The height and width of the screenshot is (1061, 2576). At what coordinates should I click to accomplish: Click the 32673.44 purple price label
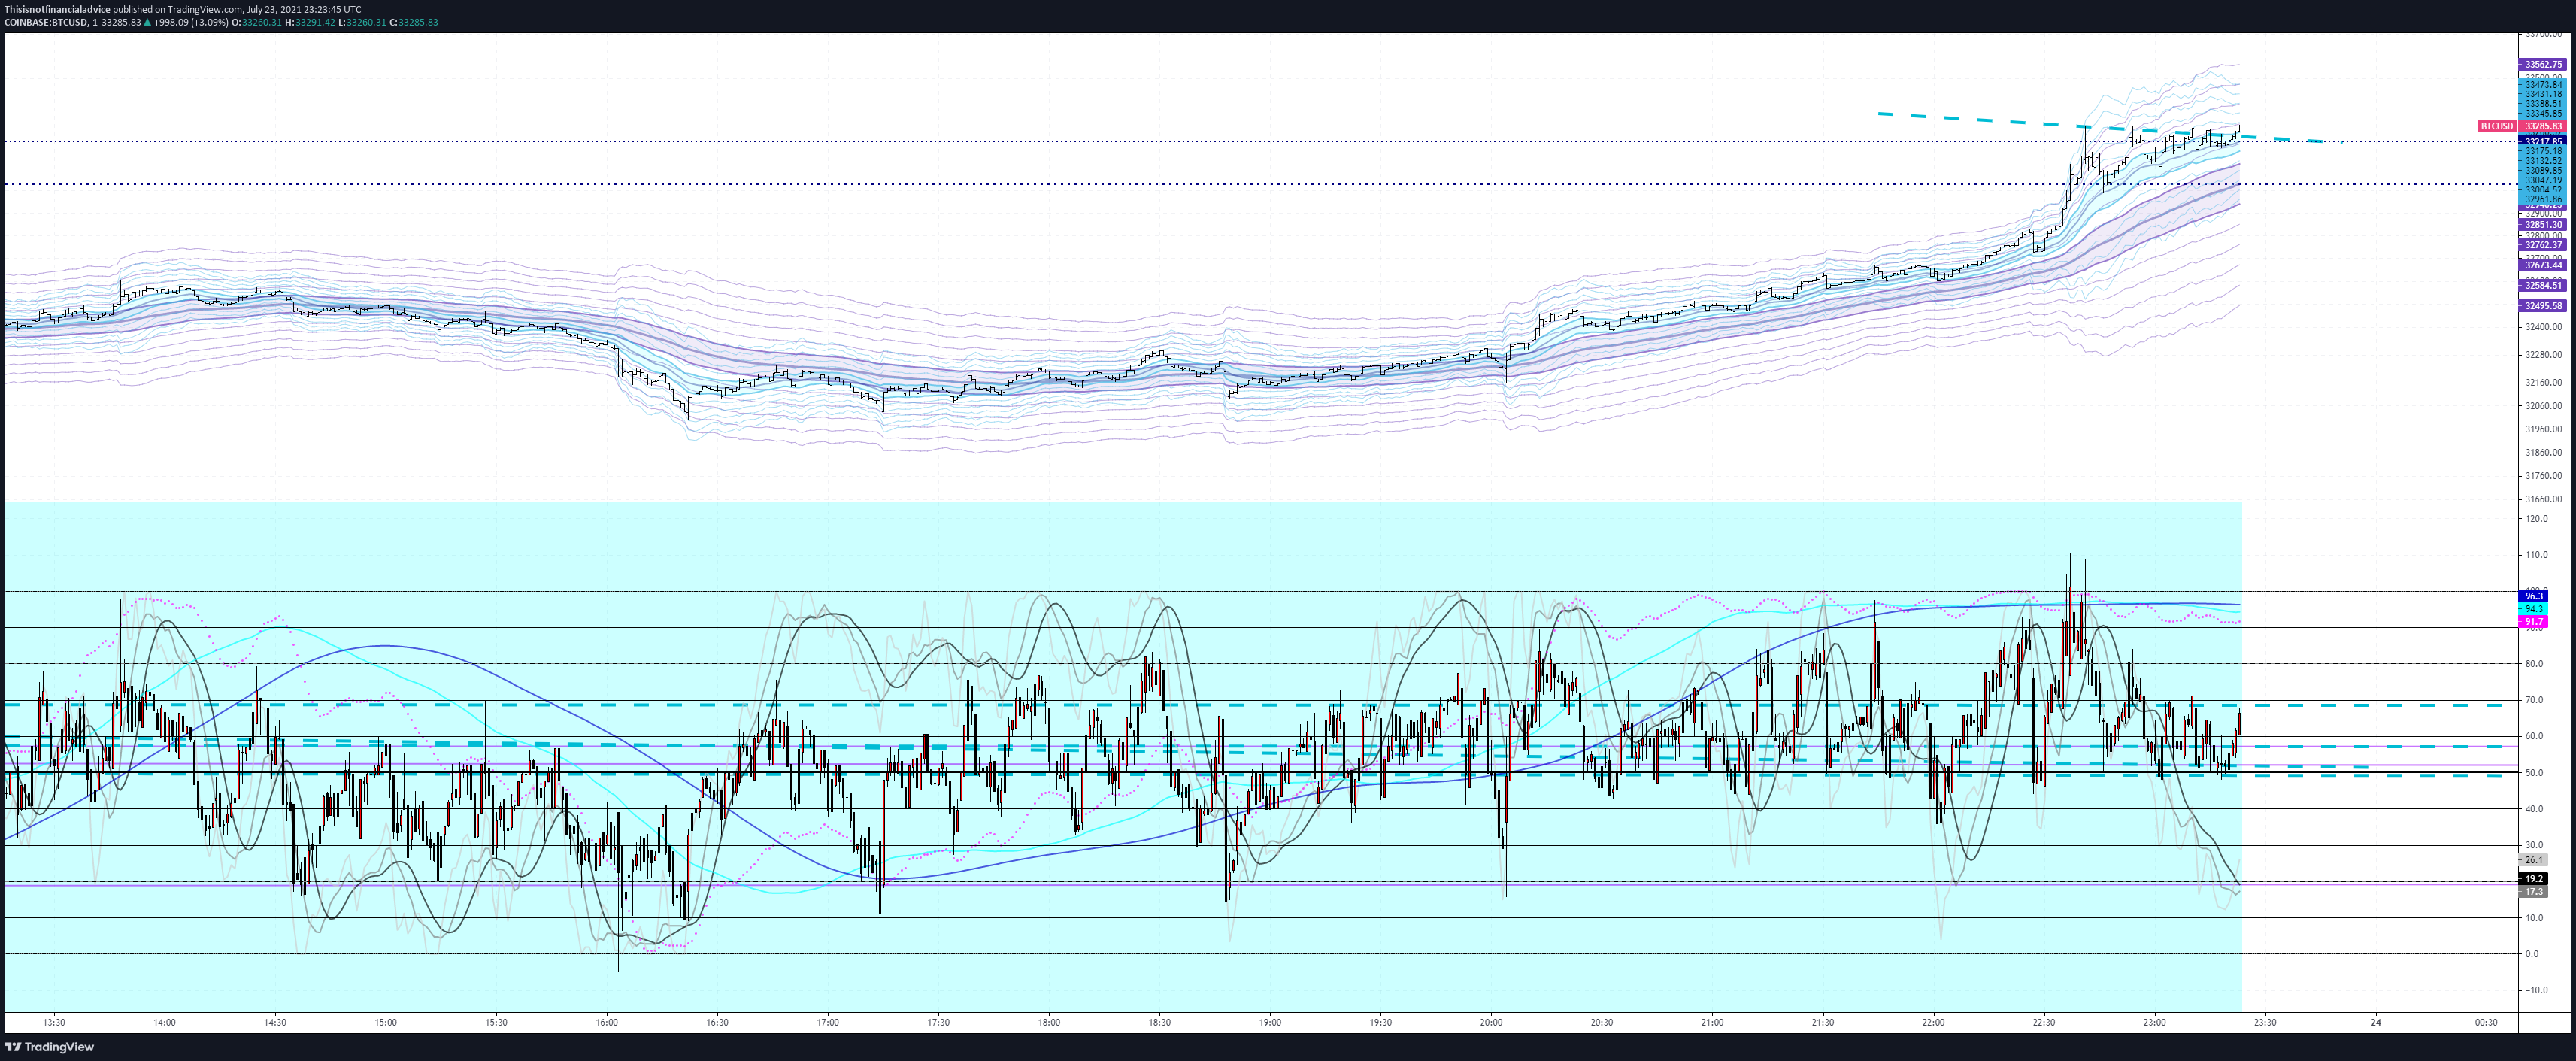click(x=2543, y=265)
